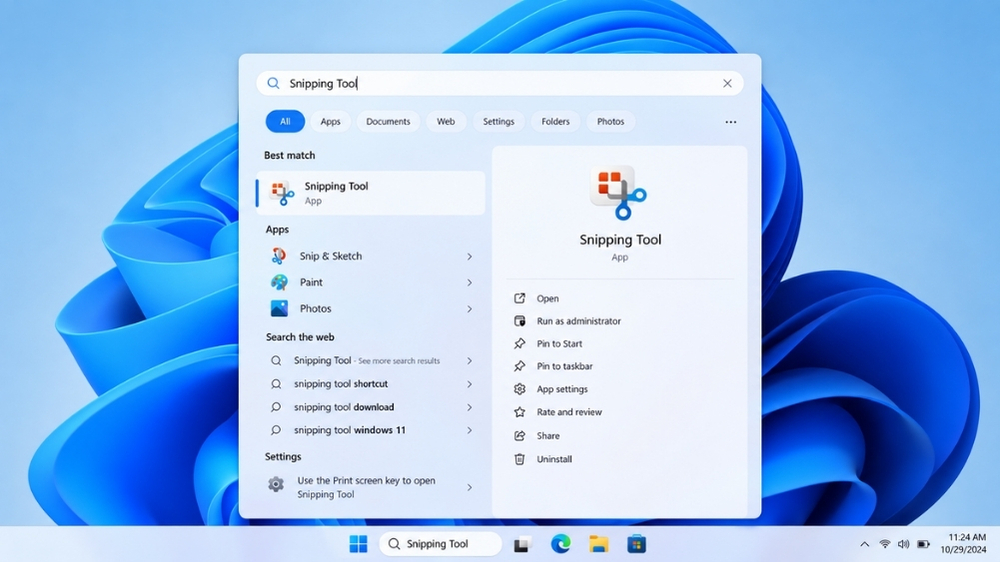This screenshot has height=562, width=1000.
Task: Choose Pin to Start
Action: (559, 343)
